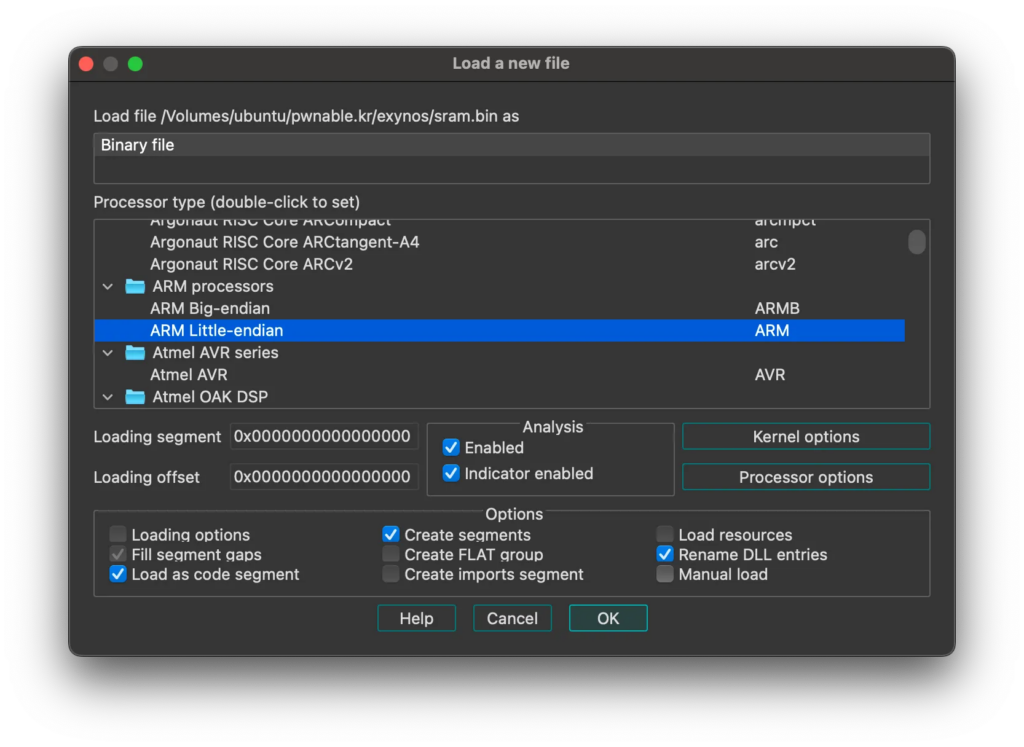Toggle the Fill segment gaps checkbox

click(118, 554)
